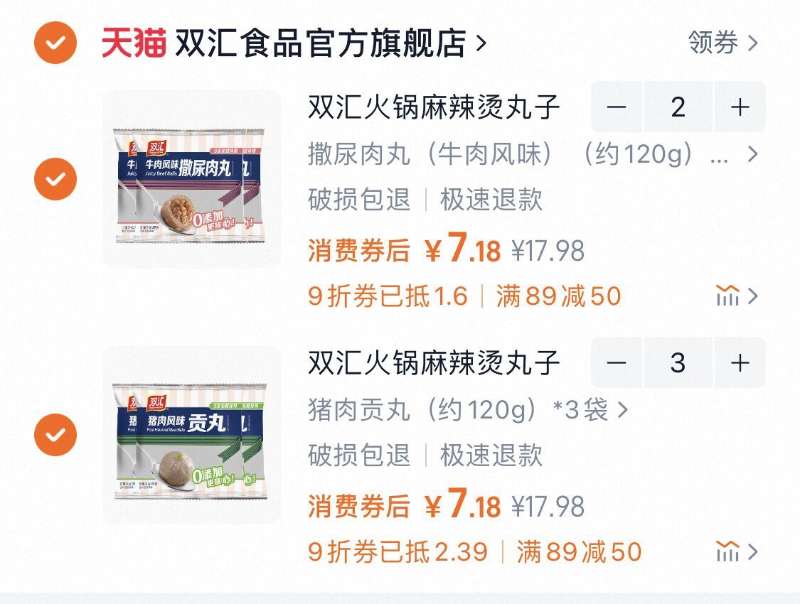Expand 撒尿肉丸（牛肉风味）specification options
800x604 pixels.
[533, 154]
